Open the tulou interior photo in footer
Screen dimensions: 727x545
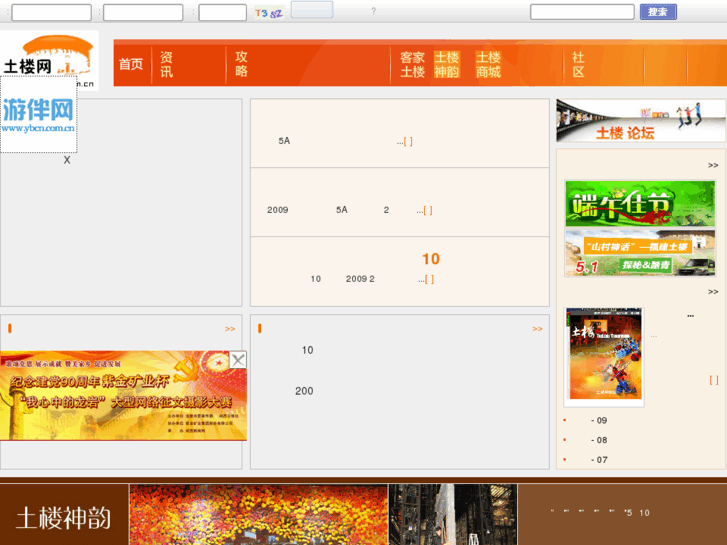pyautogui.click(x=453, y=514)
